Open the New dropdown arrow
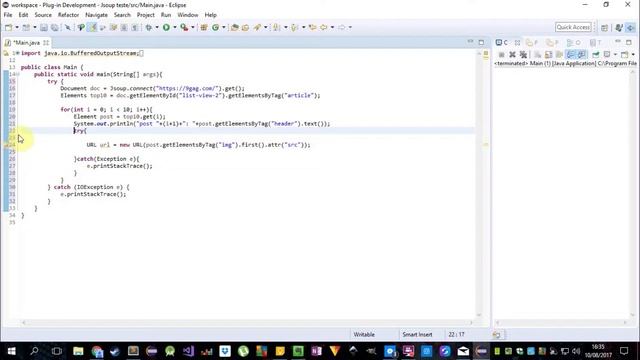 (x=17, y=27)
